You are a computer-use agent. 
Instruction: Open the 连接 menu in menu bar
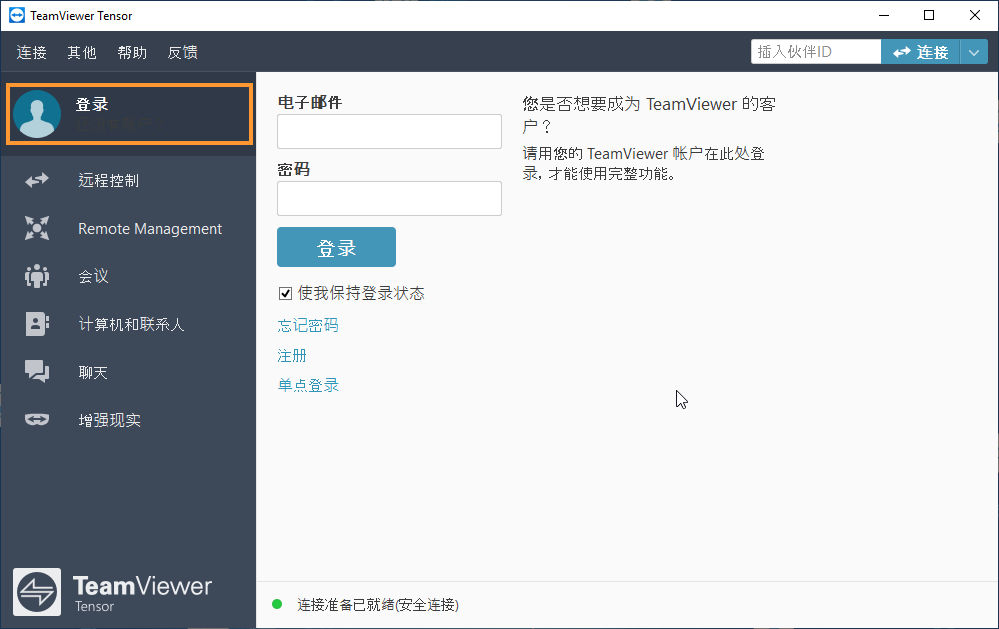point(32,52)
